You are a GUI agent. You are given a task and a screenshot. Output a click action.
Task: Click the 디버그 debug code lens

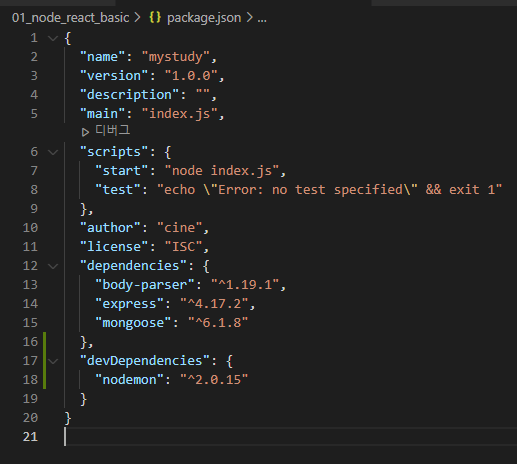click(113, 130)
